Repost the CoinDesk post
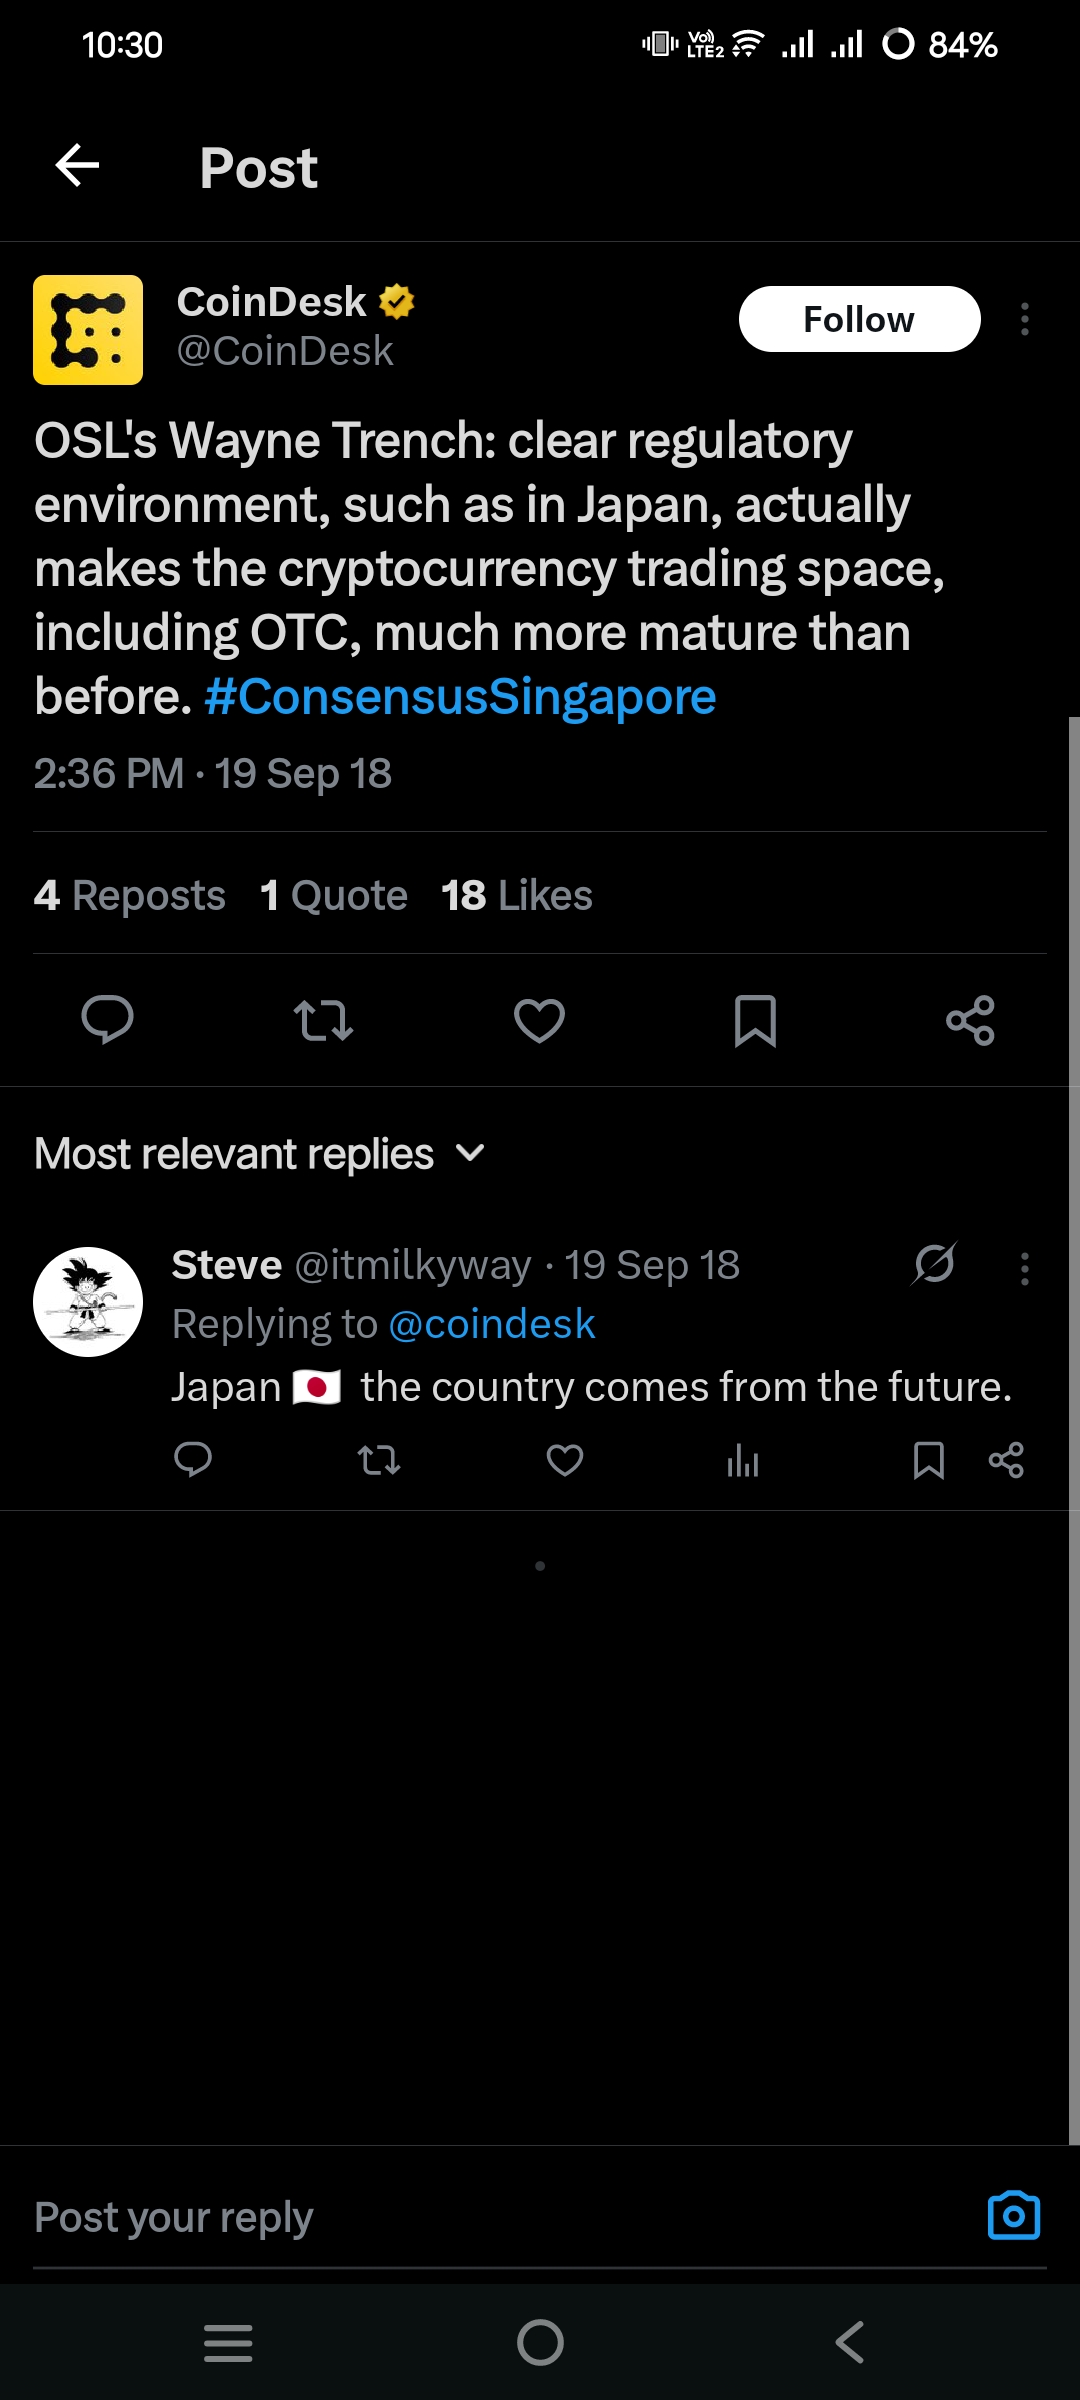1080x2400 pixels. (x=323, y=1020)
